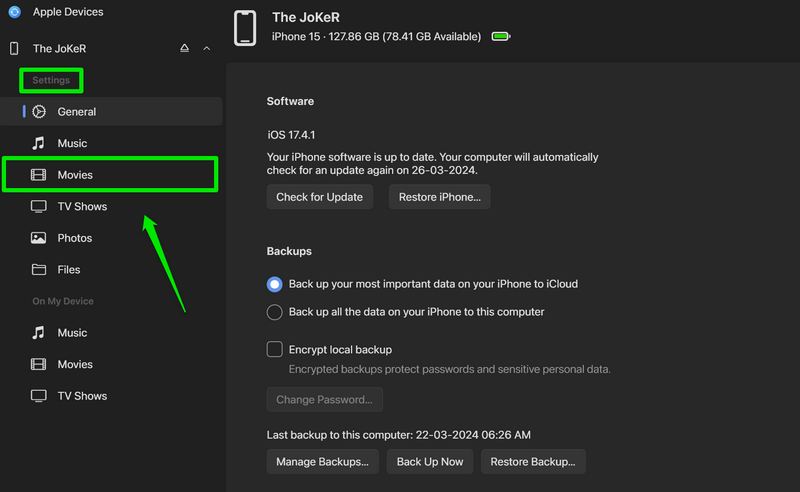Image resolution: width=800 pixels, height=492 pixels.
Task: Collapse The JoKeR device section chevron
Action: (207, 48)
